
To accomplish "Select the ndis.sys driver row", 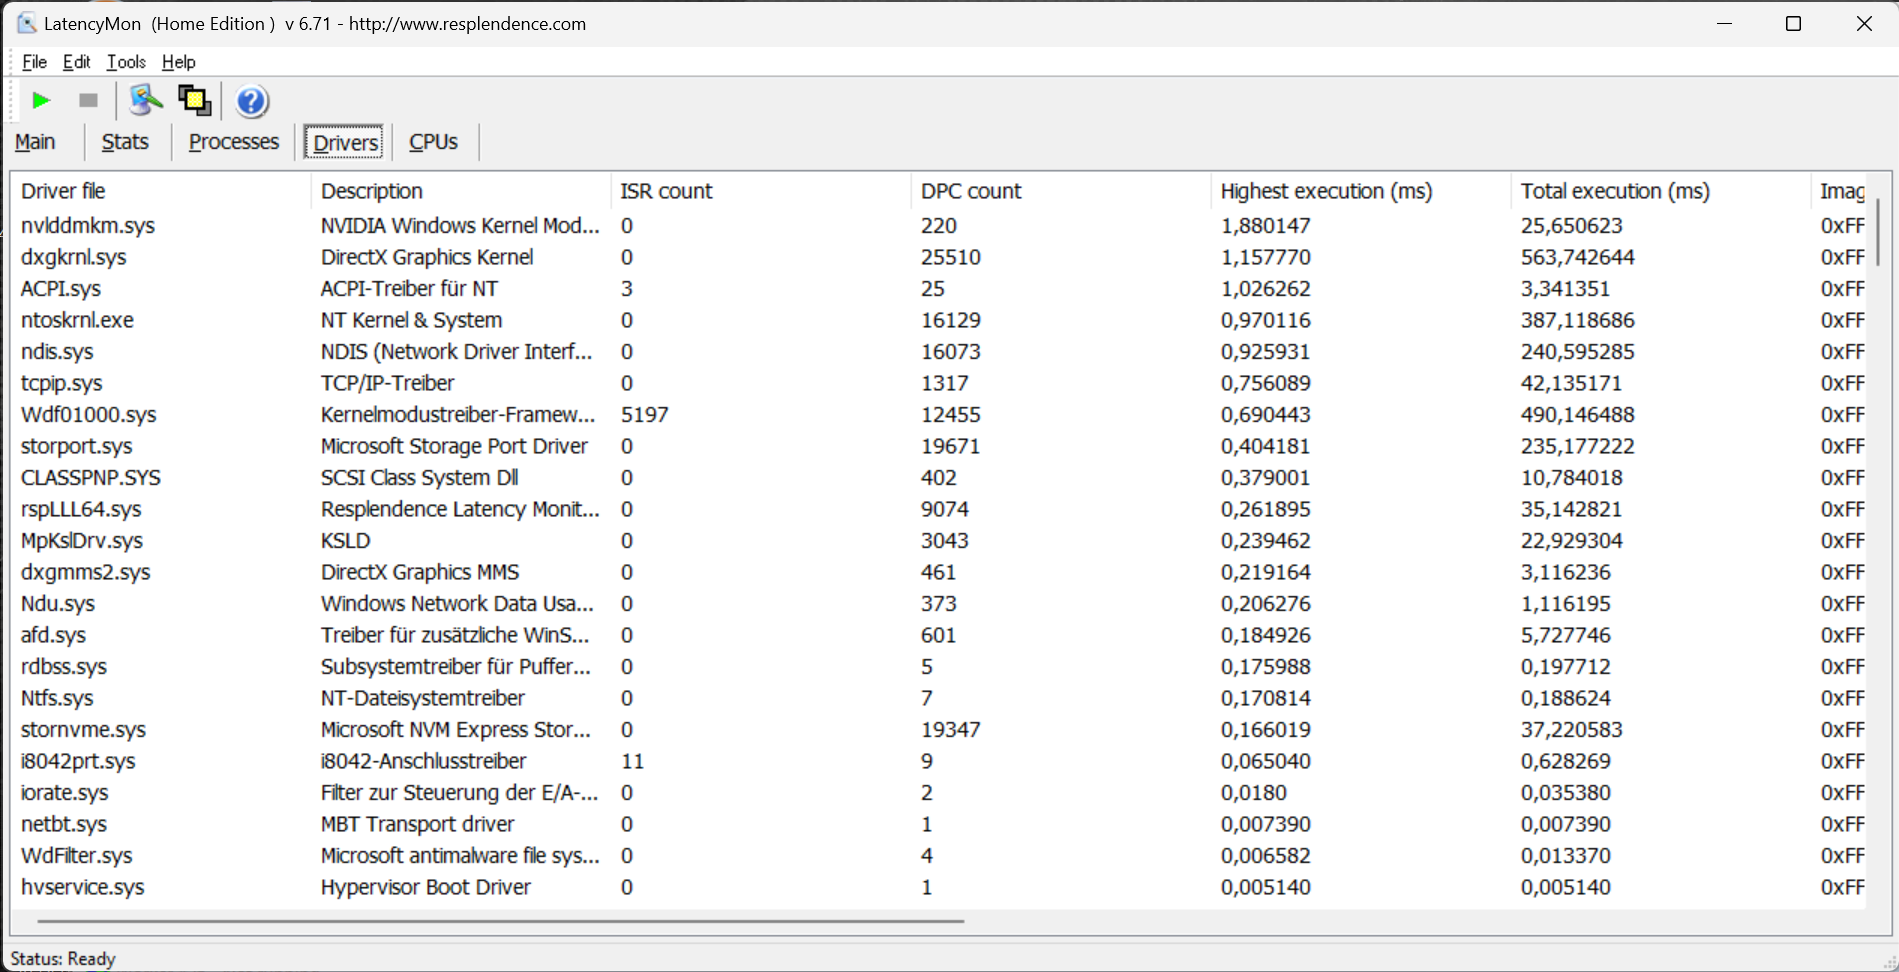I will [x=938, y=352].
